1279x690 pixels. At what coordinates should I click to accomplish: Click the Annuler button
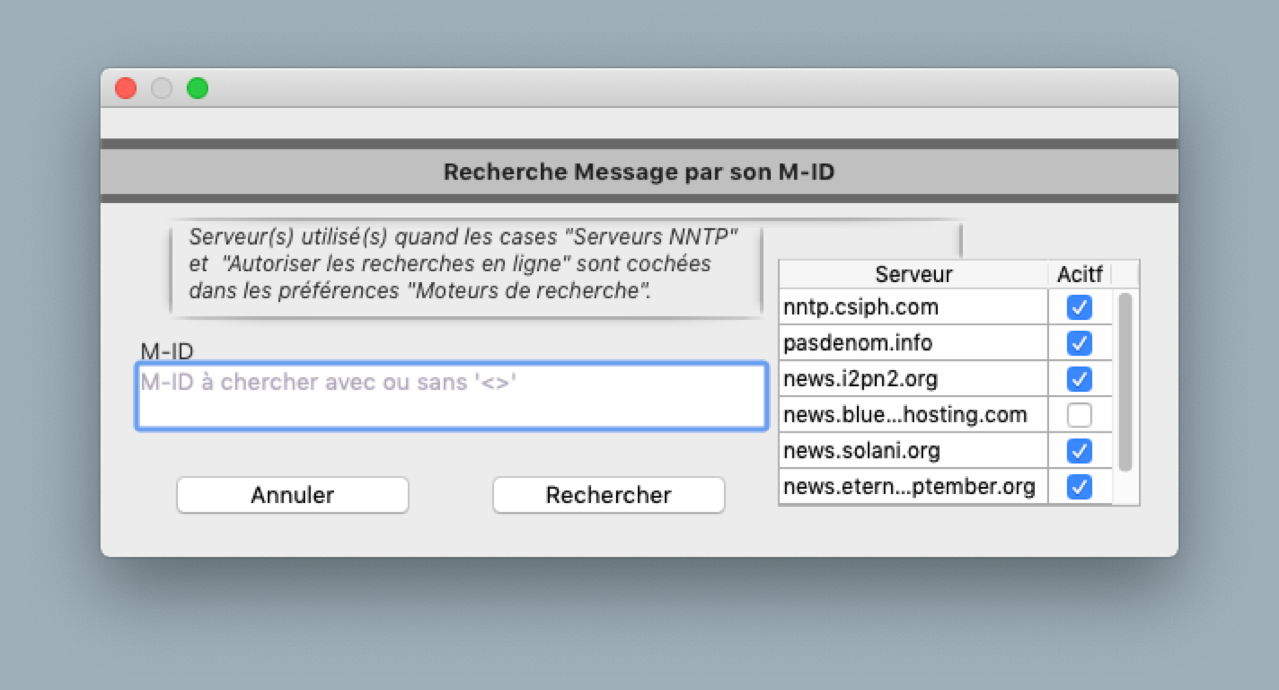pyautogui.click(x=292, y=495)
